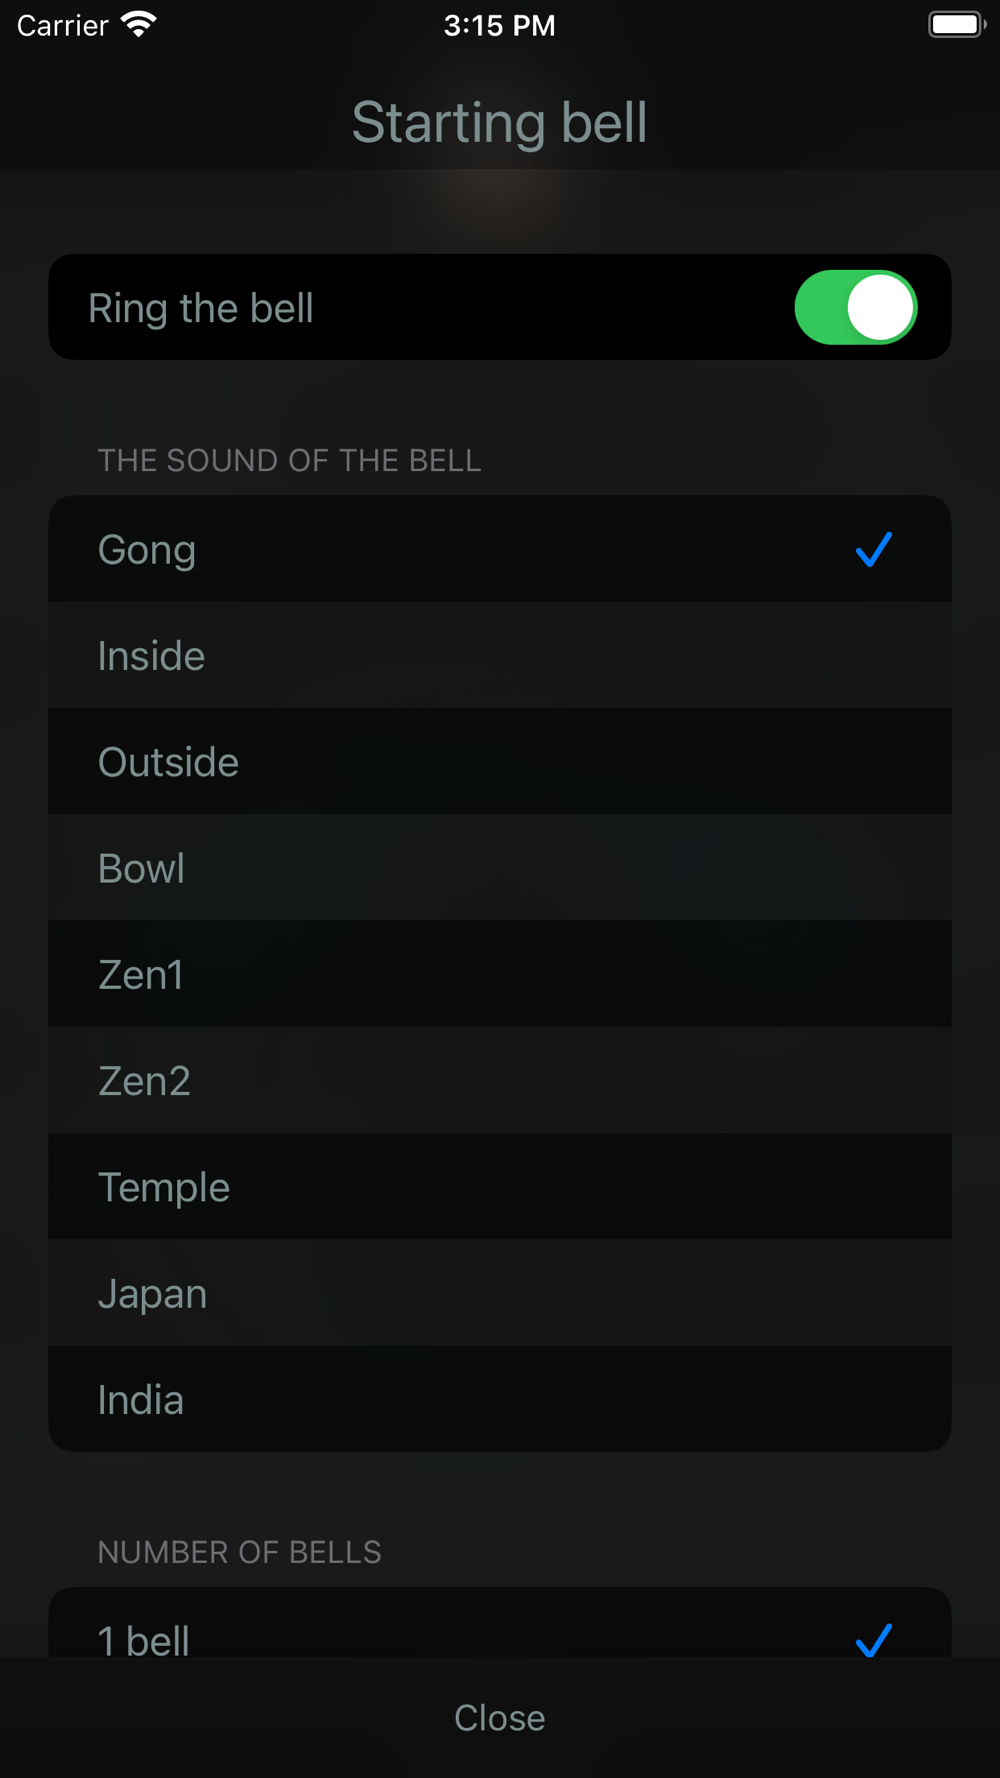The height and width of the screenshot is (1778, 1000).
Task: Click the status bar clock
Action: [500, 25]
